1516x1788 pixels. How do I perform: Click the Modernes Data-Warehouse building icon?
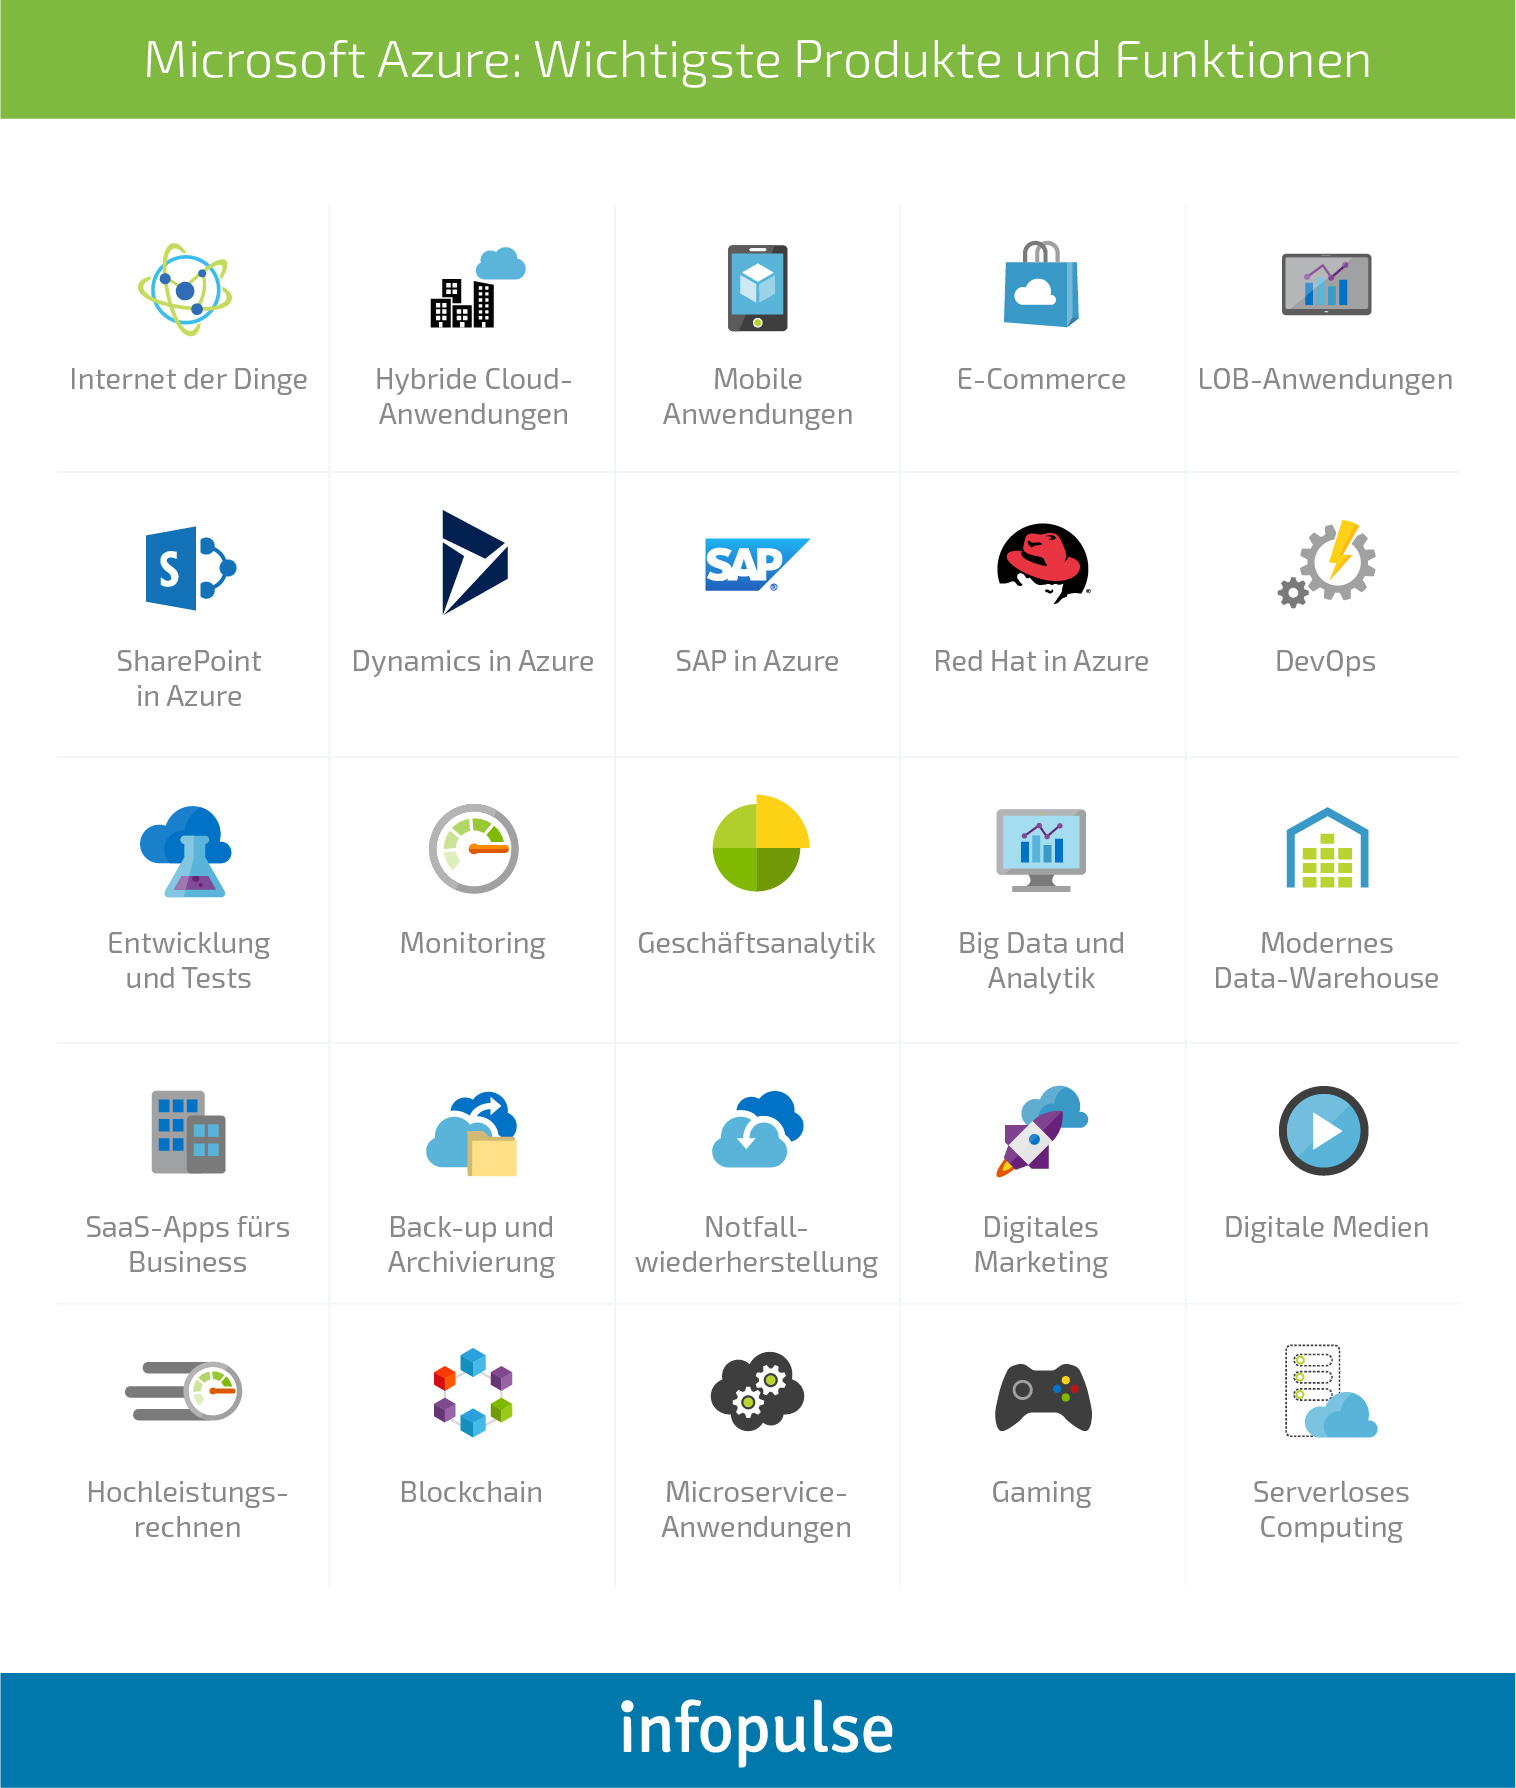[x=1327, y=848]
